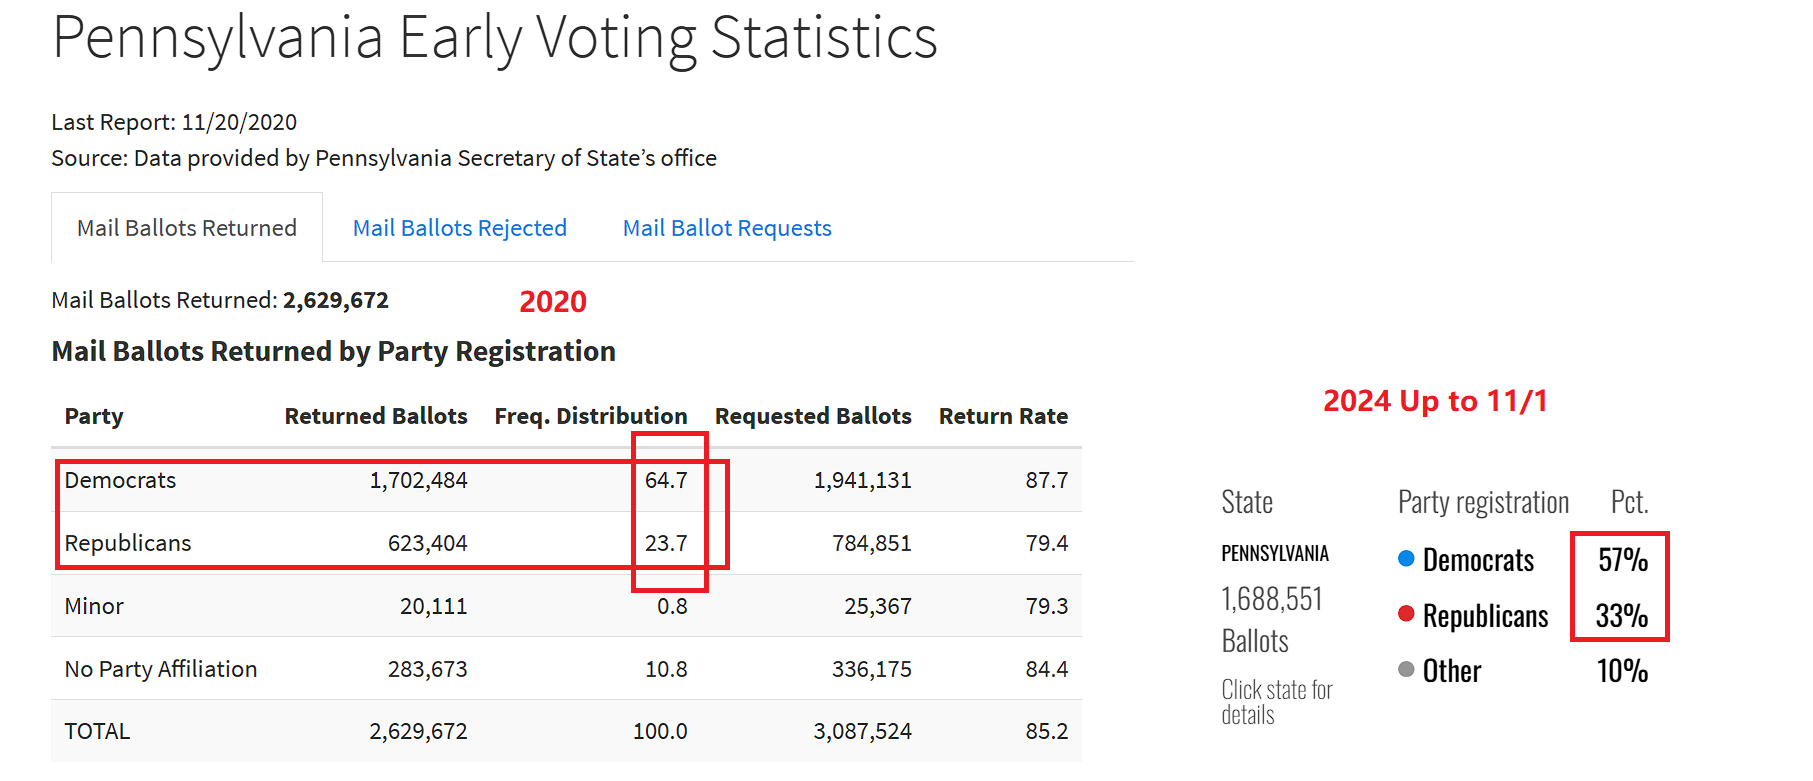Open the Mail Ballots Returned tab

click(x=187, y=228)
